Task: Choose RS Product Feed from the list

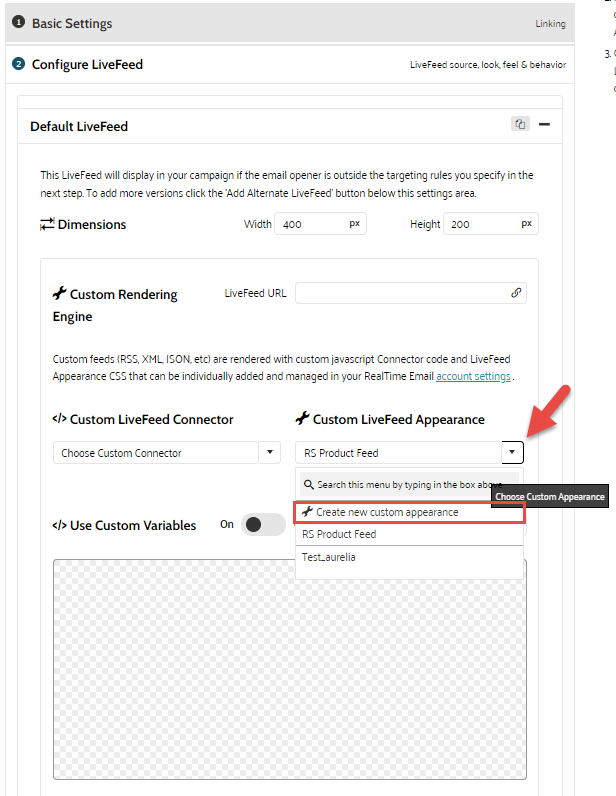Action: pyautogui.click(x=409, y=534)
